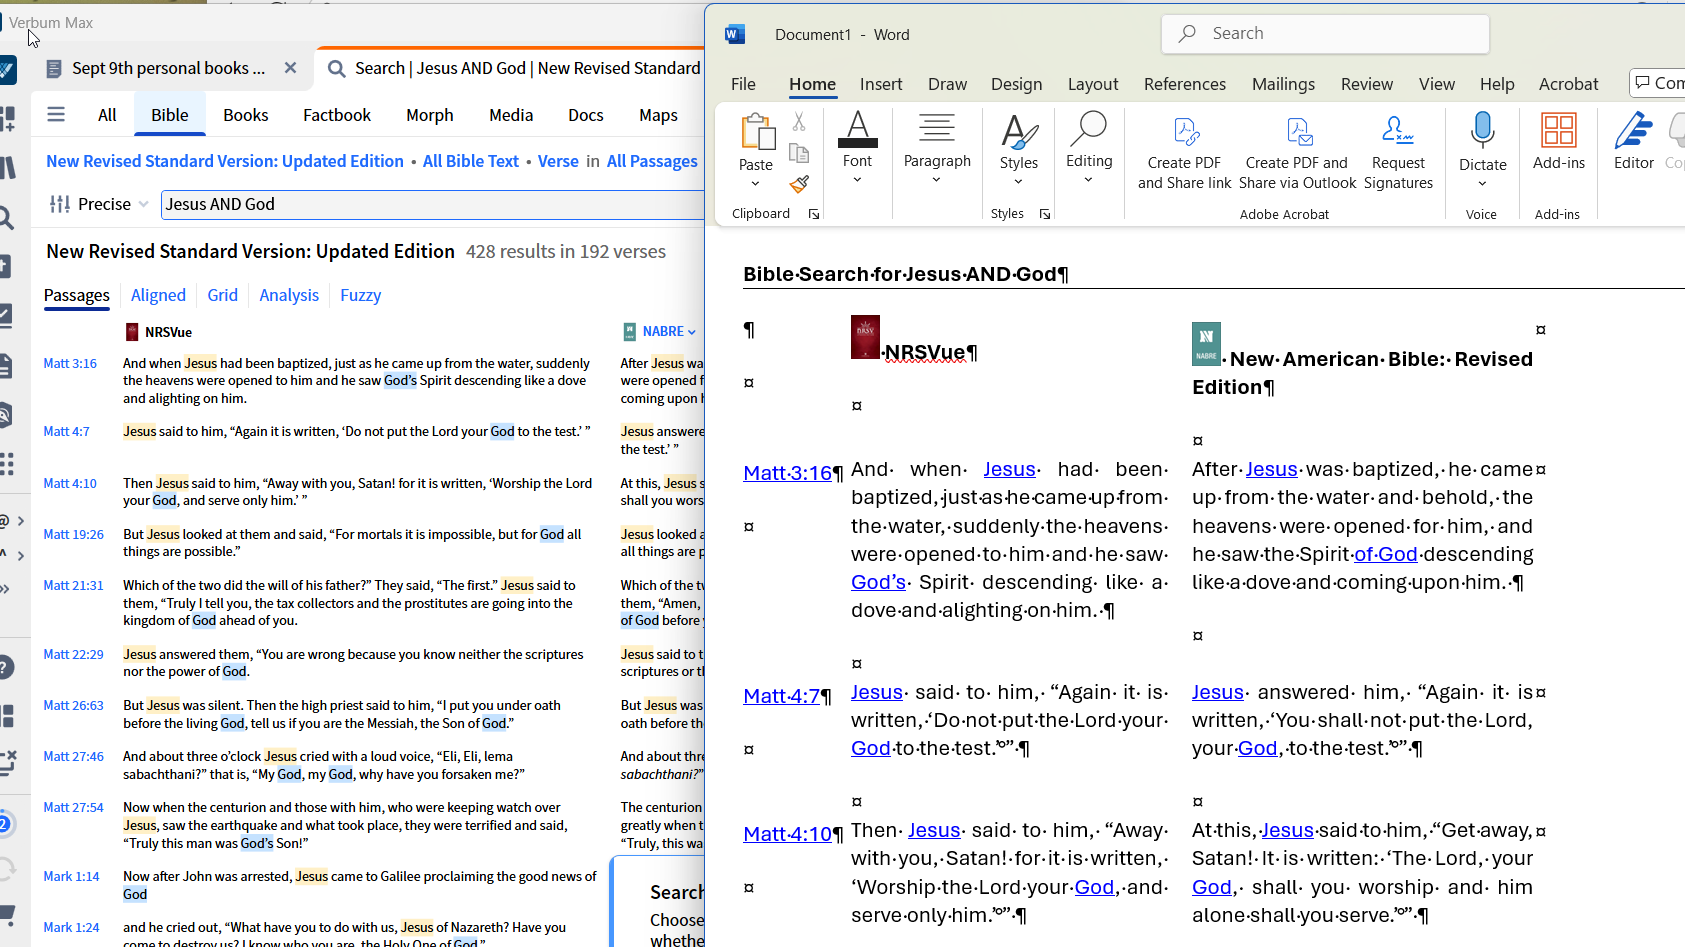
Task: Open the Editor pen tool in Word
Action: 1634,141
